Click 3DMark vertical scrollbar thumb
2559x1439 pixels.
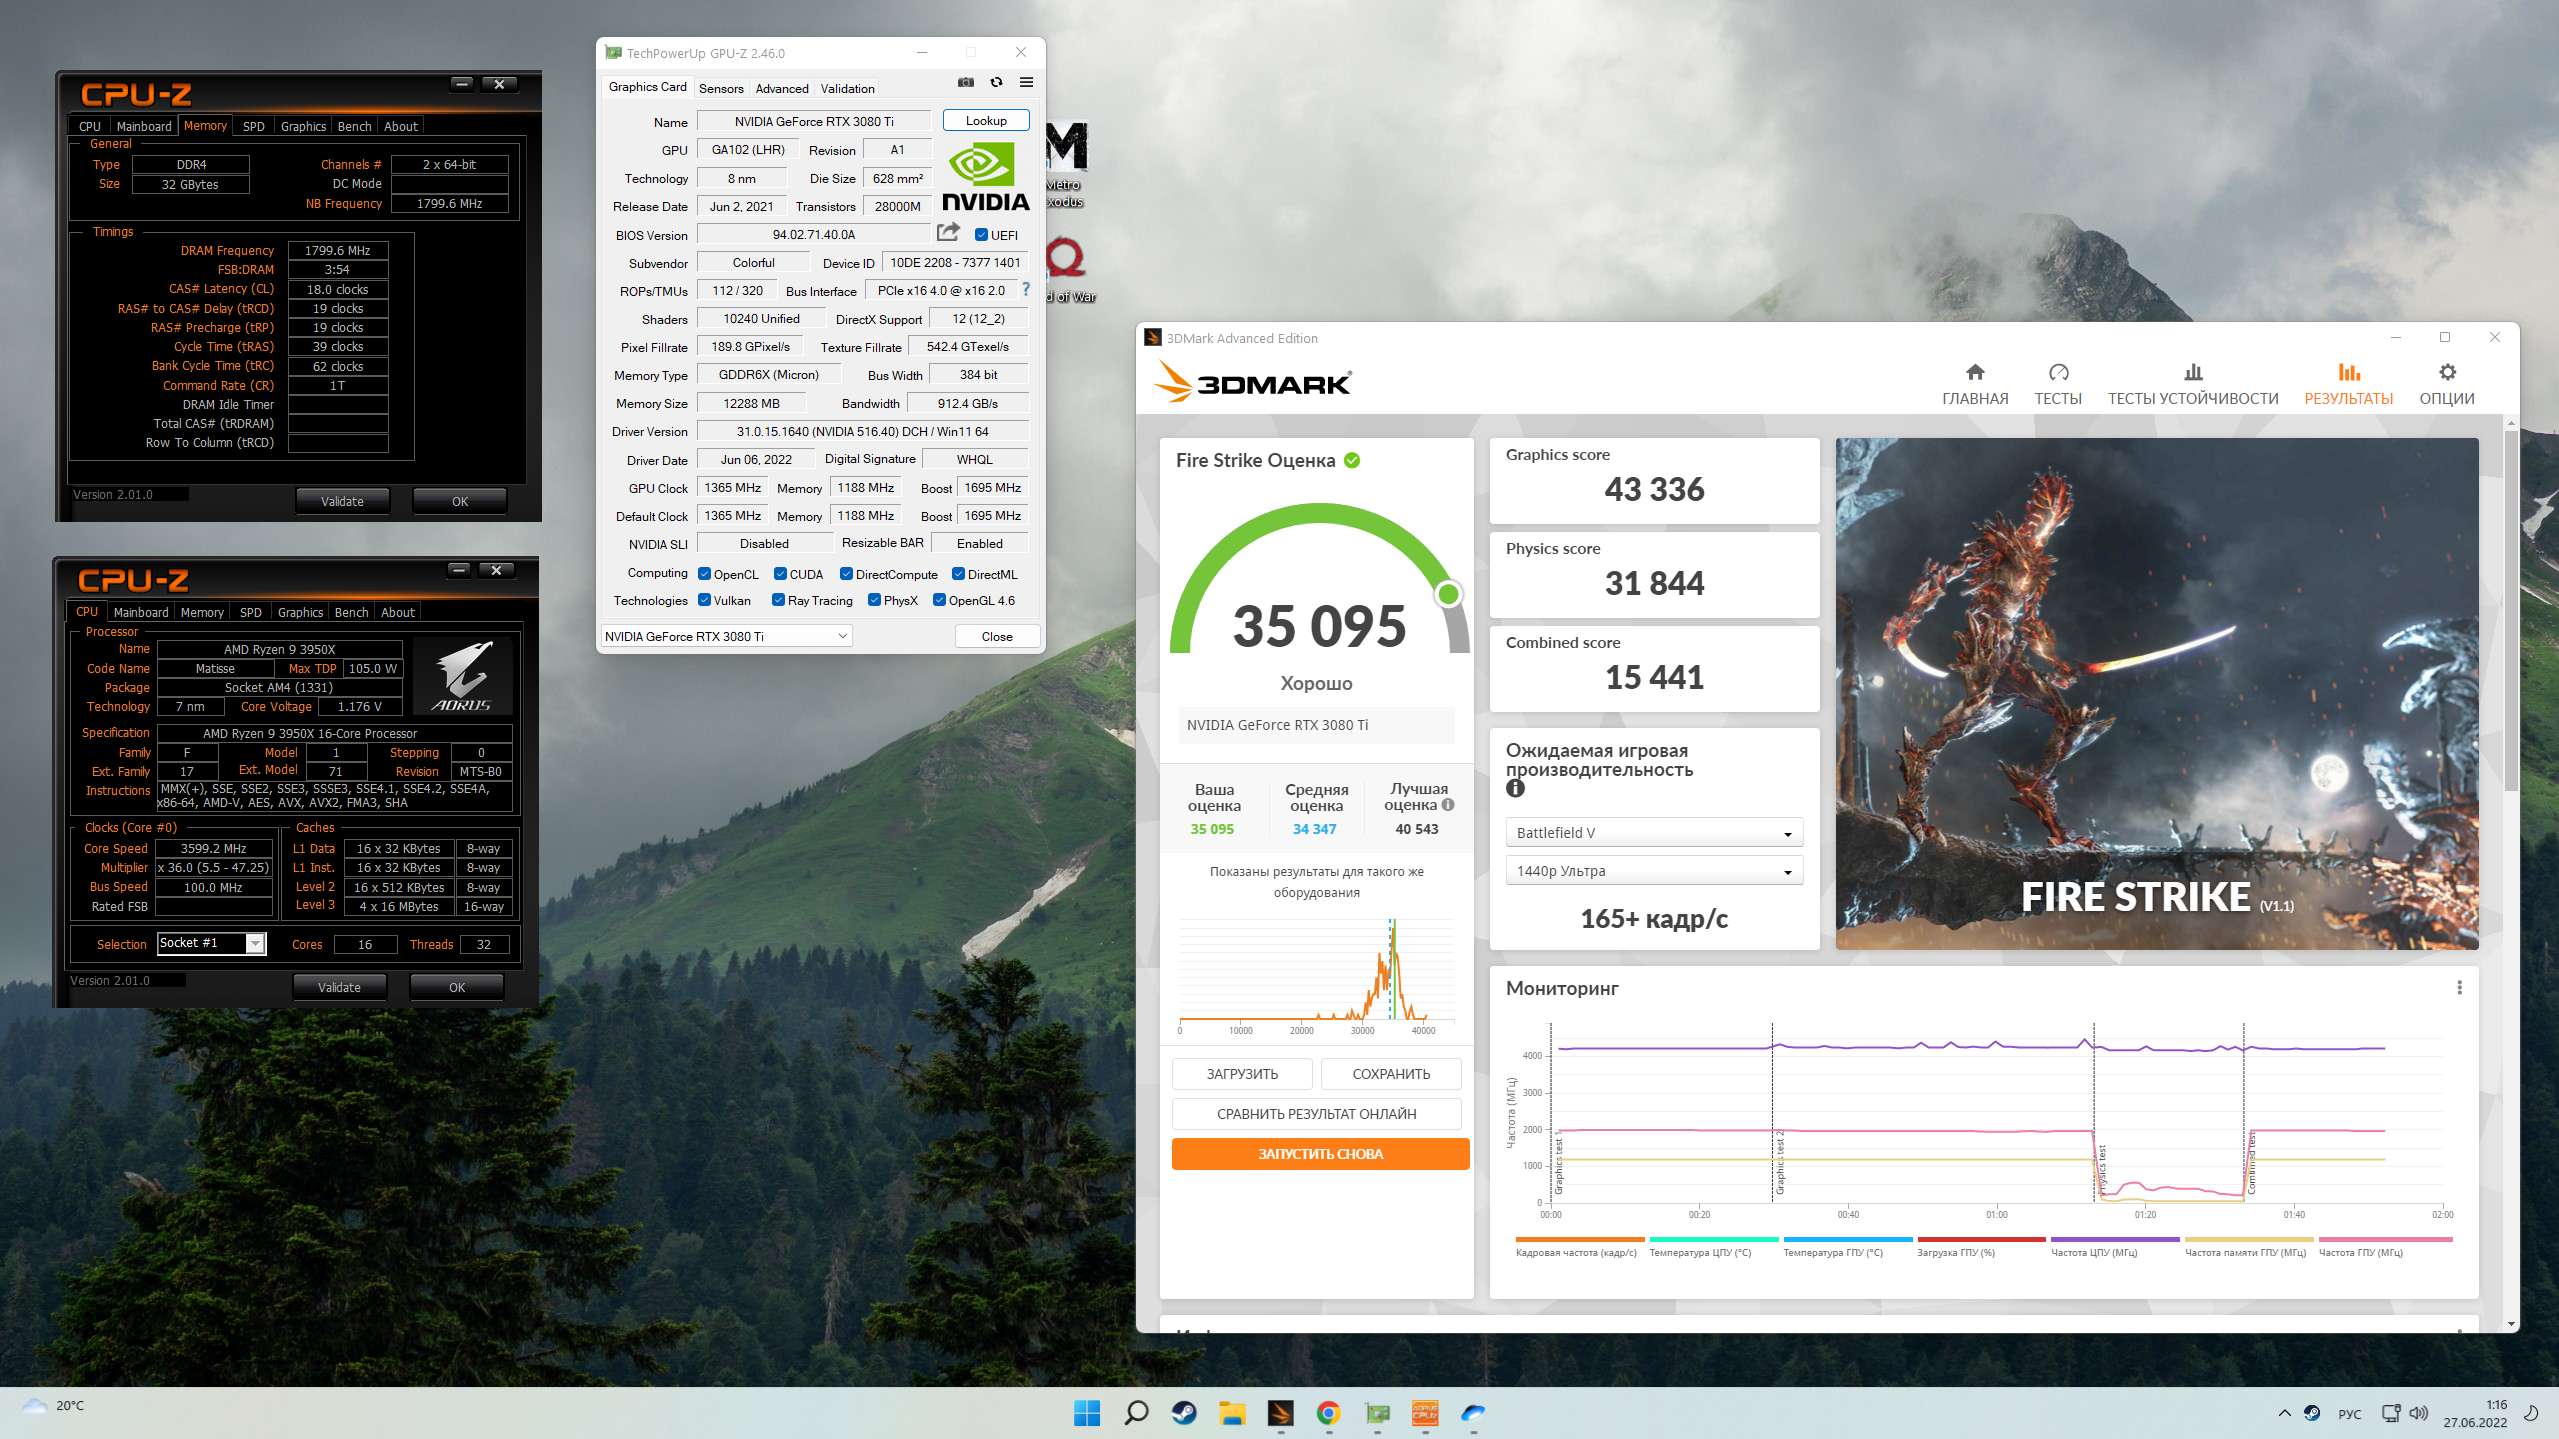2511,610
